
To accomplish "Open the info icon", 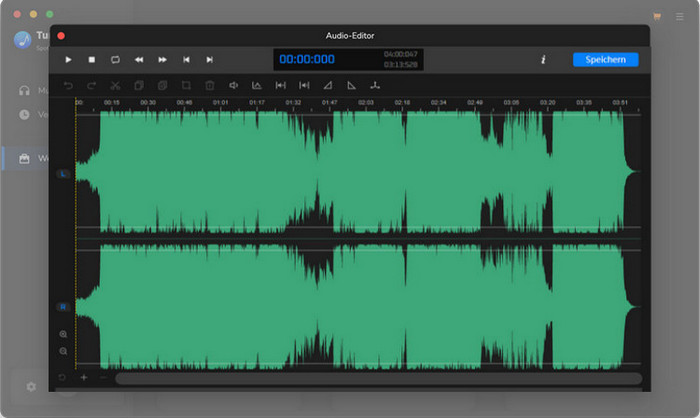I will [x=543, y=59].
